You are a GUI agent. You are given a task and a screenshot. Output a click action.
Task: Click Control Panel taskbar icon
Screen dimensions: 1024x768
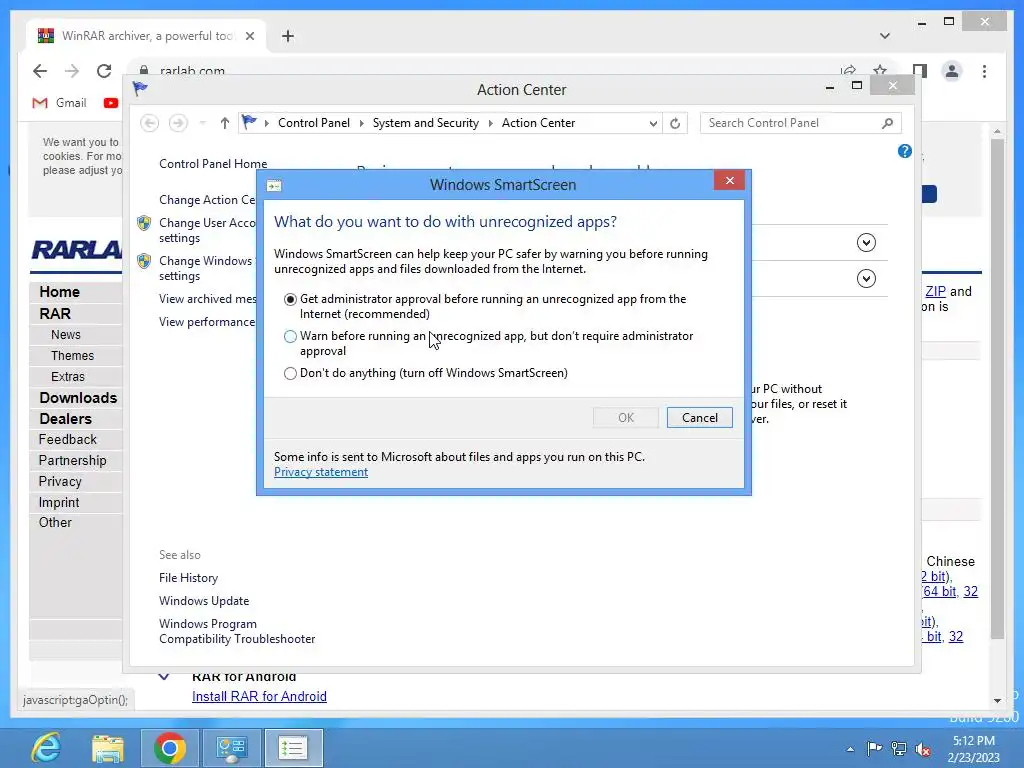click(231, 748)
